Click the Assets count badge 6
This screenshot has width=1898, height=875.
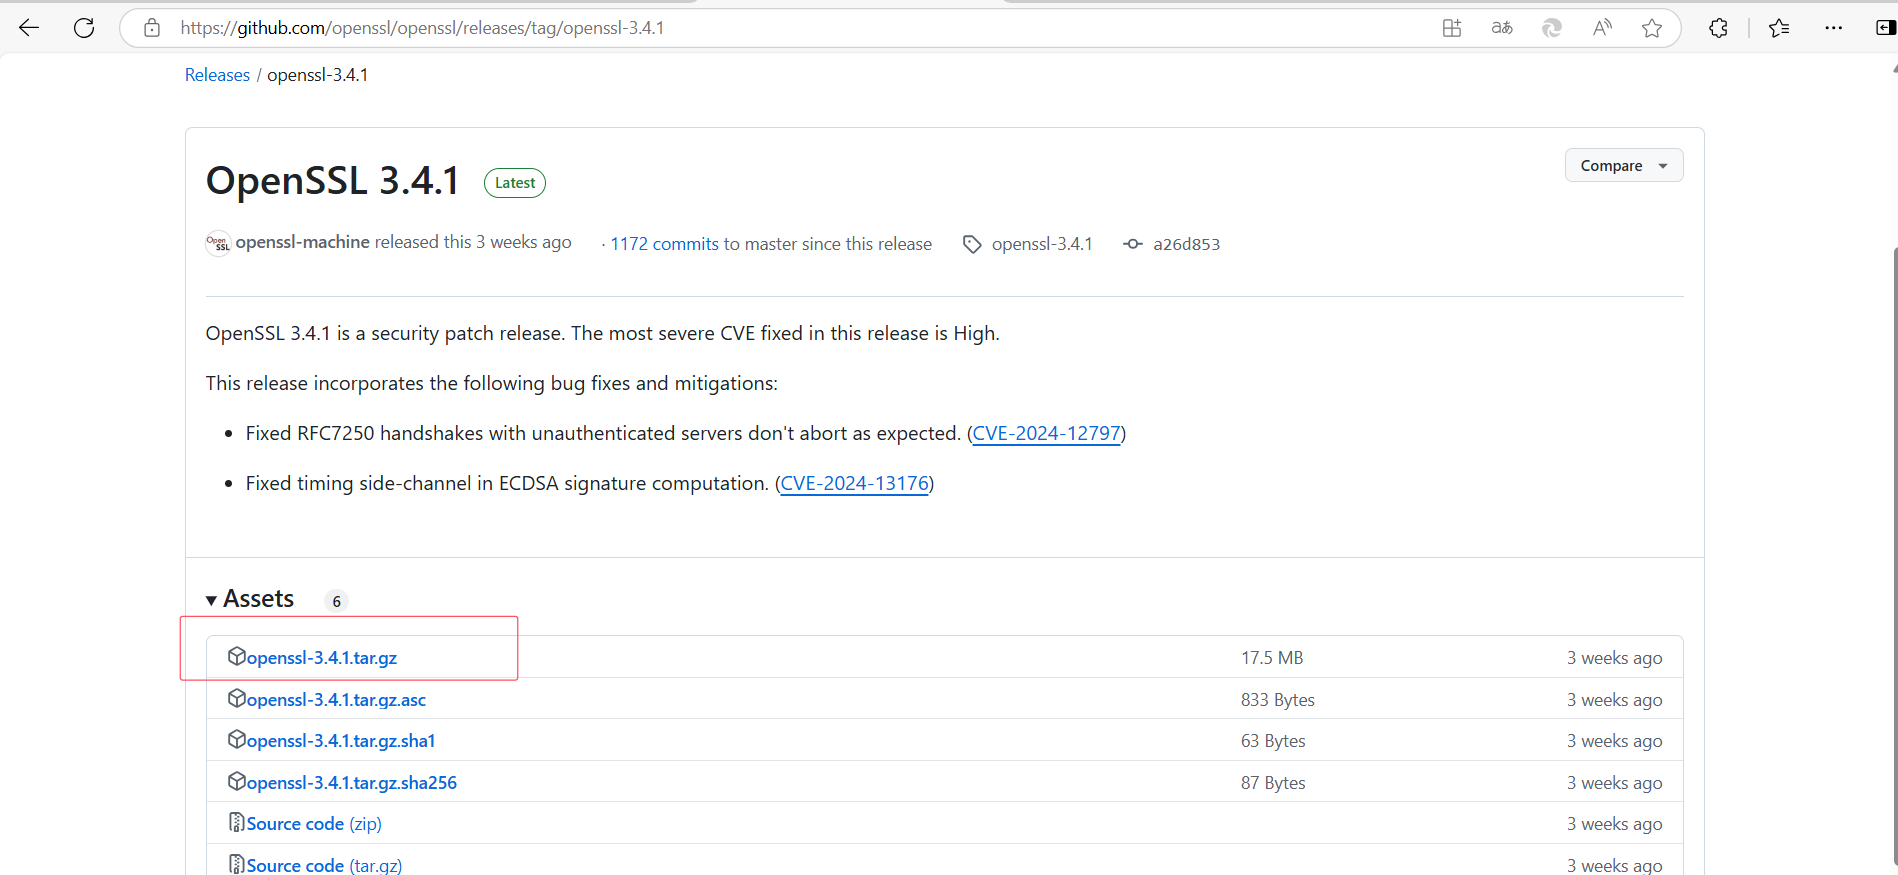(336, 601)
